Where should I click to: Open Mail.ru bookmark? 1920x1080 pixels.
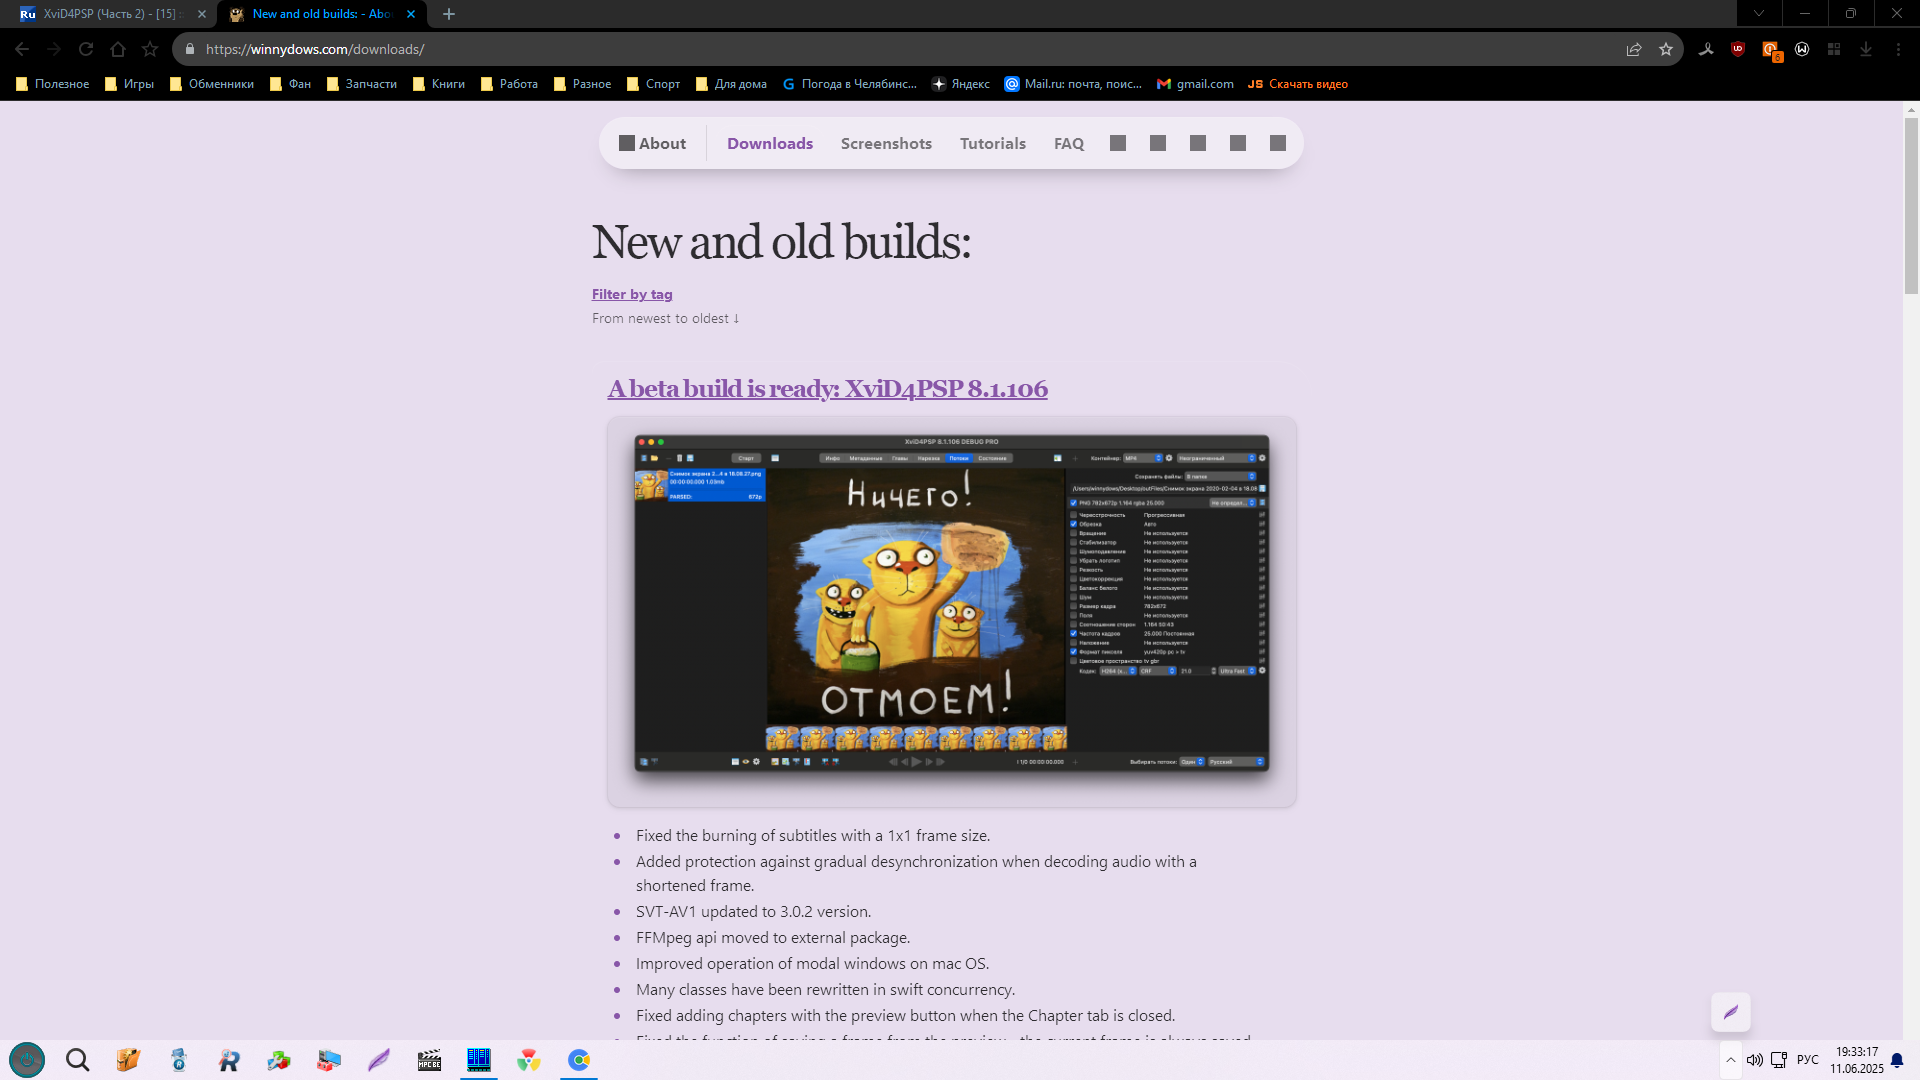coord(1073,84)
